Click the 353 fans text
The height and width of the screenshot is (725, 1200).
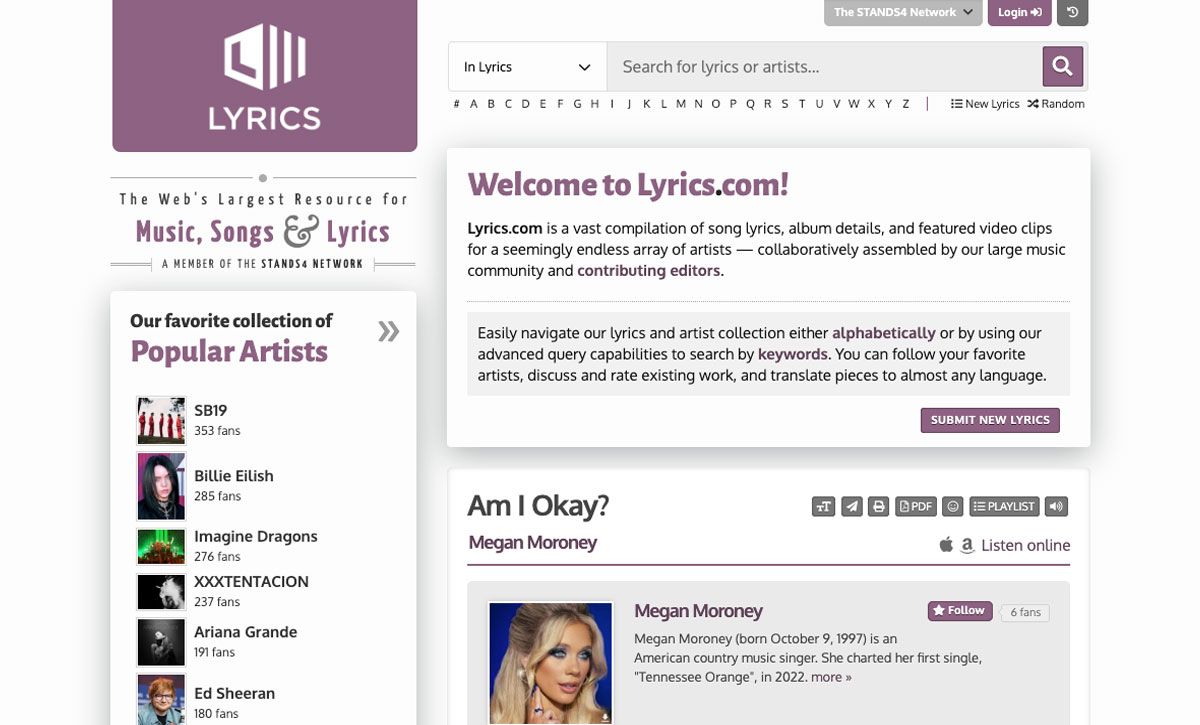tap(217, 431)
